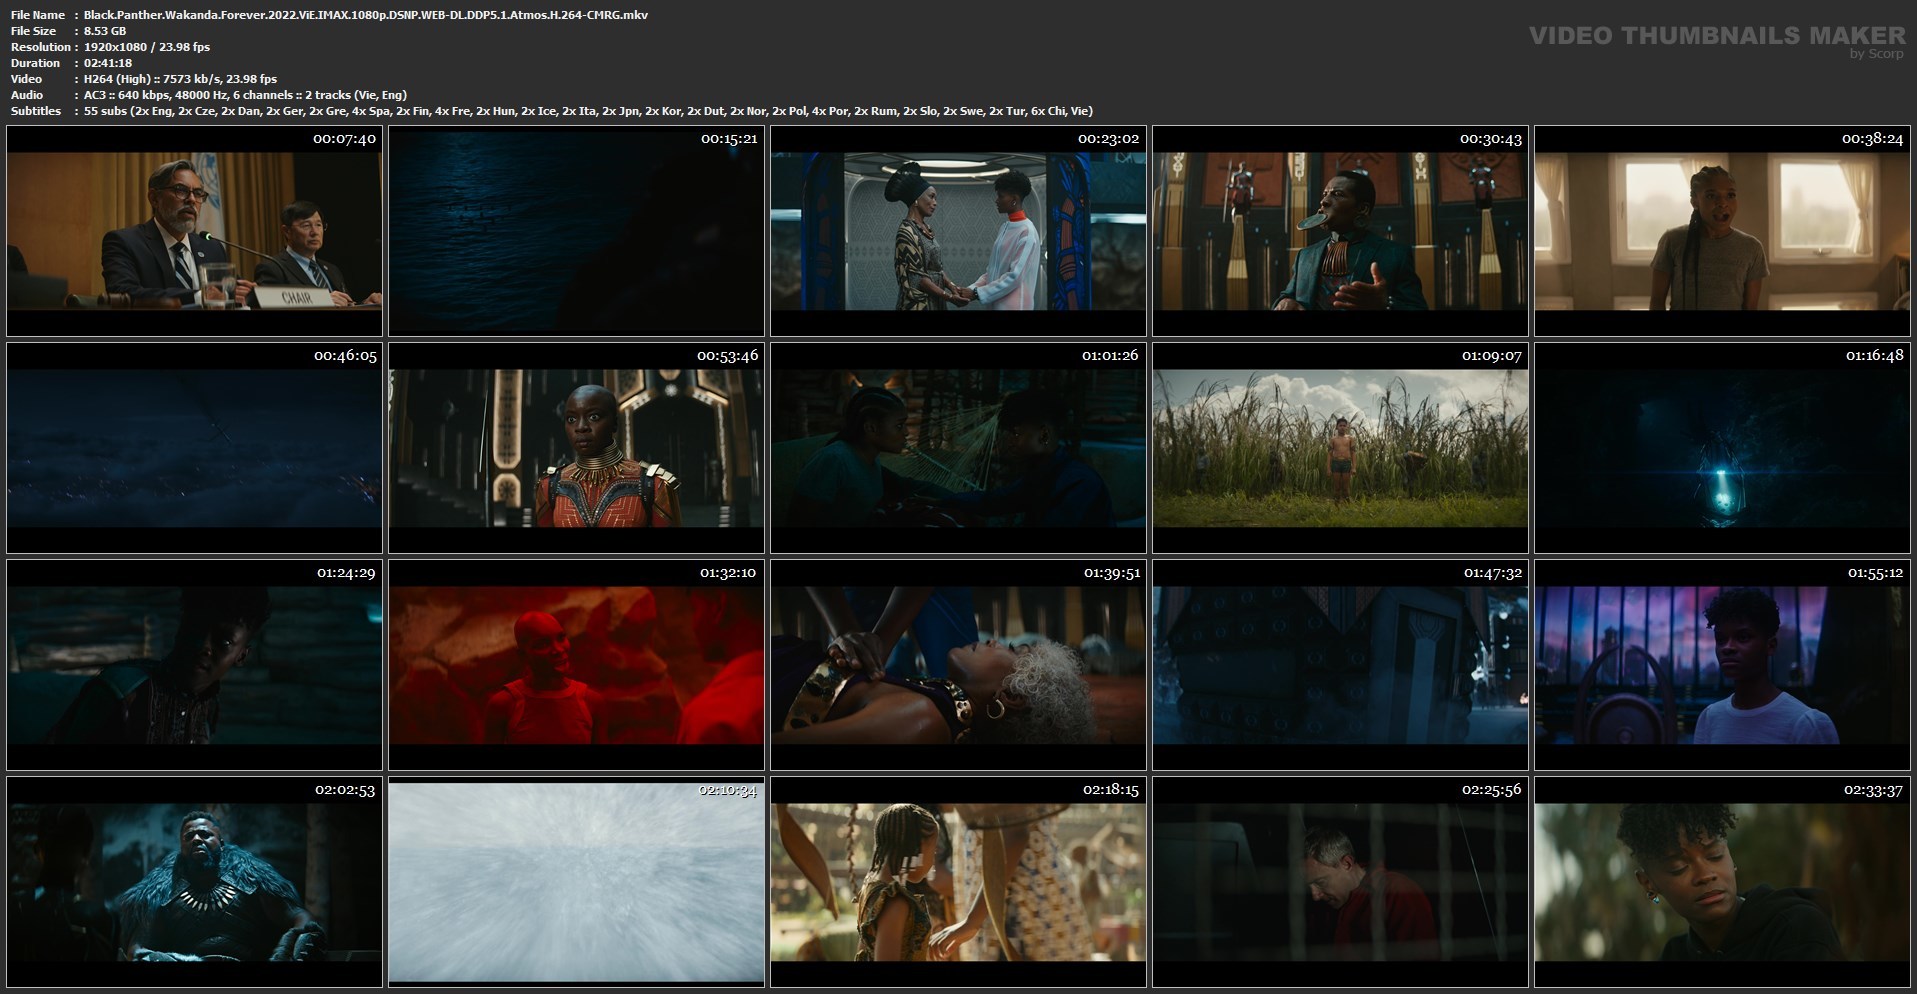Select the 00:23:02 frame thumbnail

point(958,231)
